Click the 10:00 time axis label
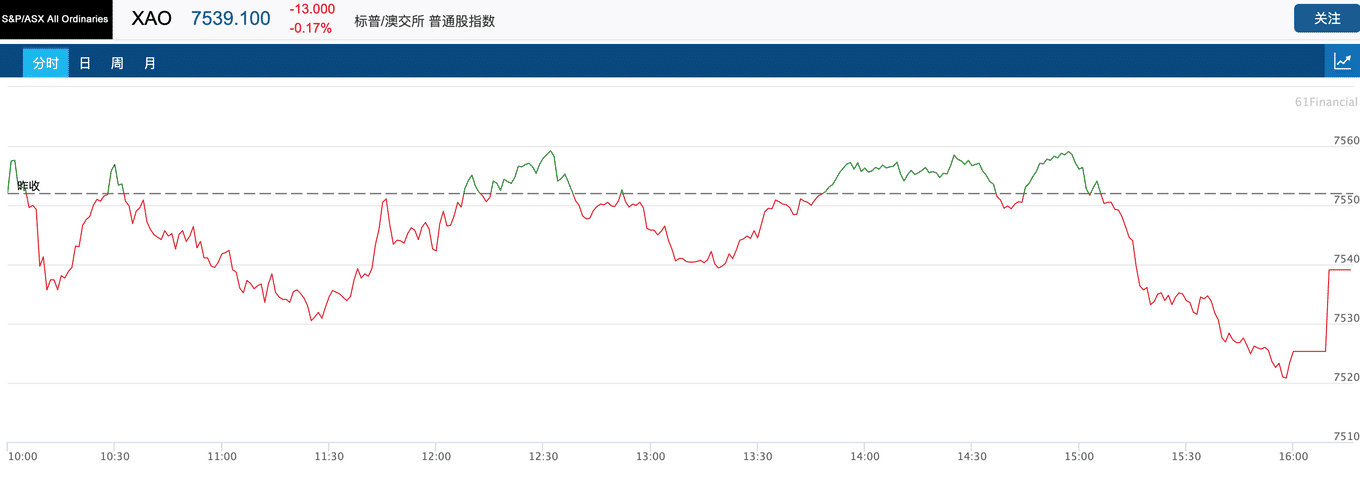The width and height of the screenshot is (1360, 485). click(x=23, y=456)
